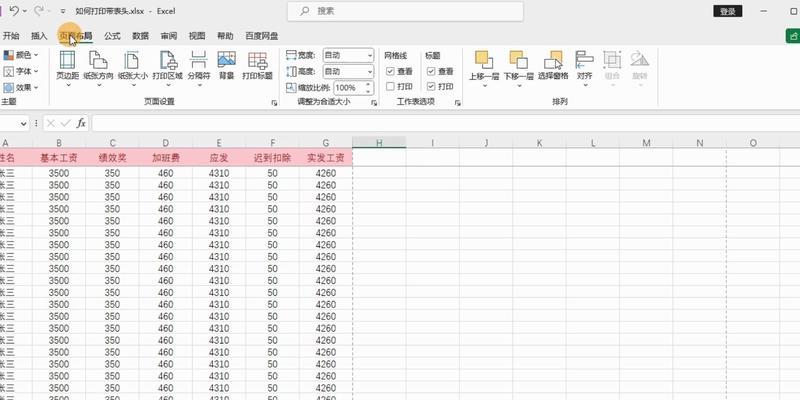Increase the 缩放比例 scale spinner

pyautogui.click(x=368, y=84)
